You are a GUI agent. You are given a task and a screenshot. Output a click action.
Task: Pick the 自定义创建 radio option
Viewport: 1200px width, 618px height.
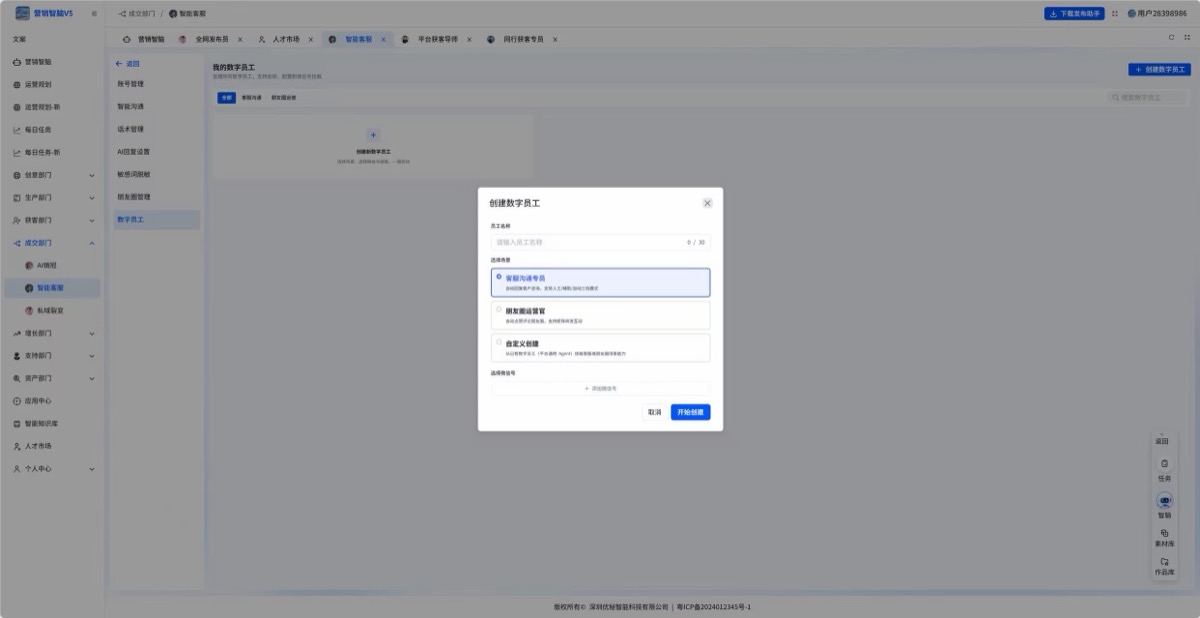click(x=600, y=347)
